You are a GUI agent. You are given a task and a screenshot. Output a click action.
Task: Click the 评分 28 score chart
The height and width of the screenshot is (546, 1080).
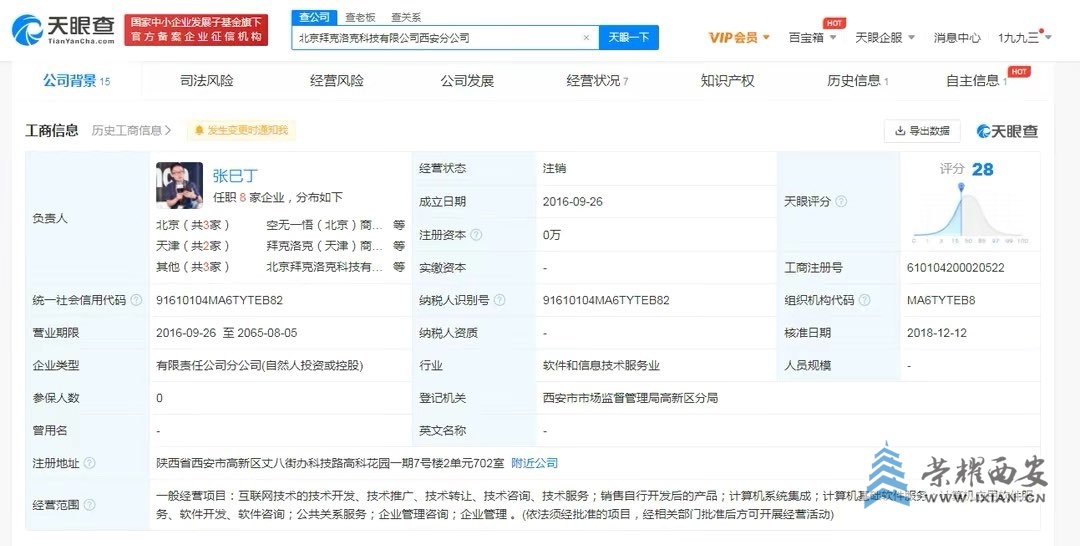click(970, 203)
